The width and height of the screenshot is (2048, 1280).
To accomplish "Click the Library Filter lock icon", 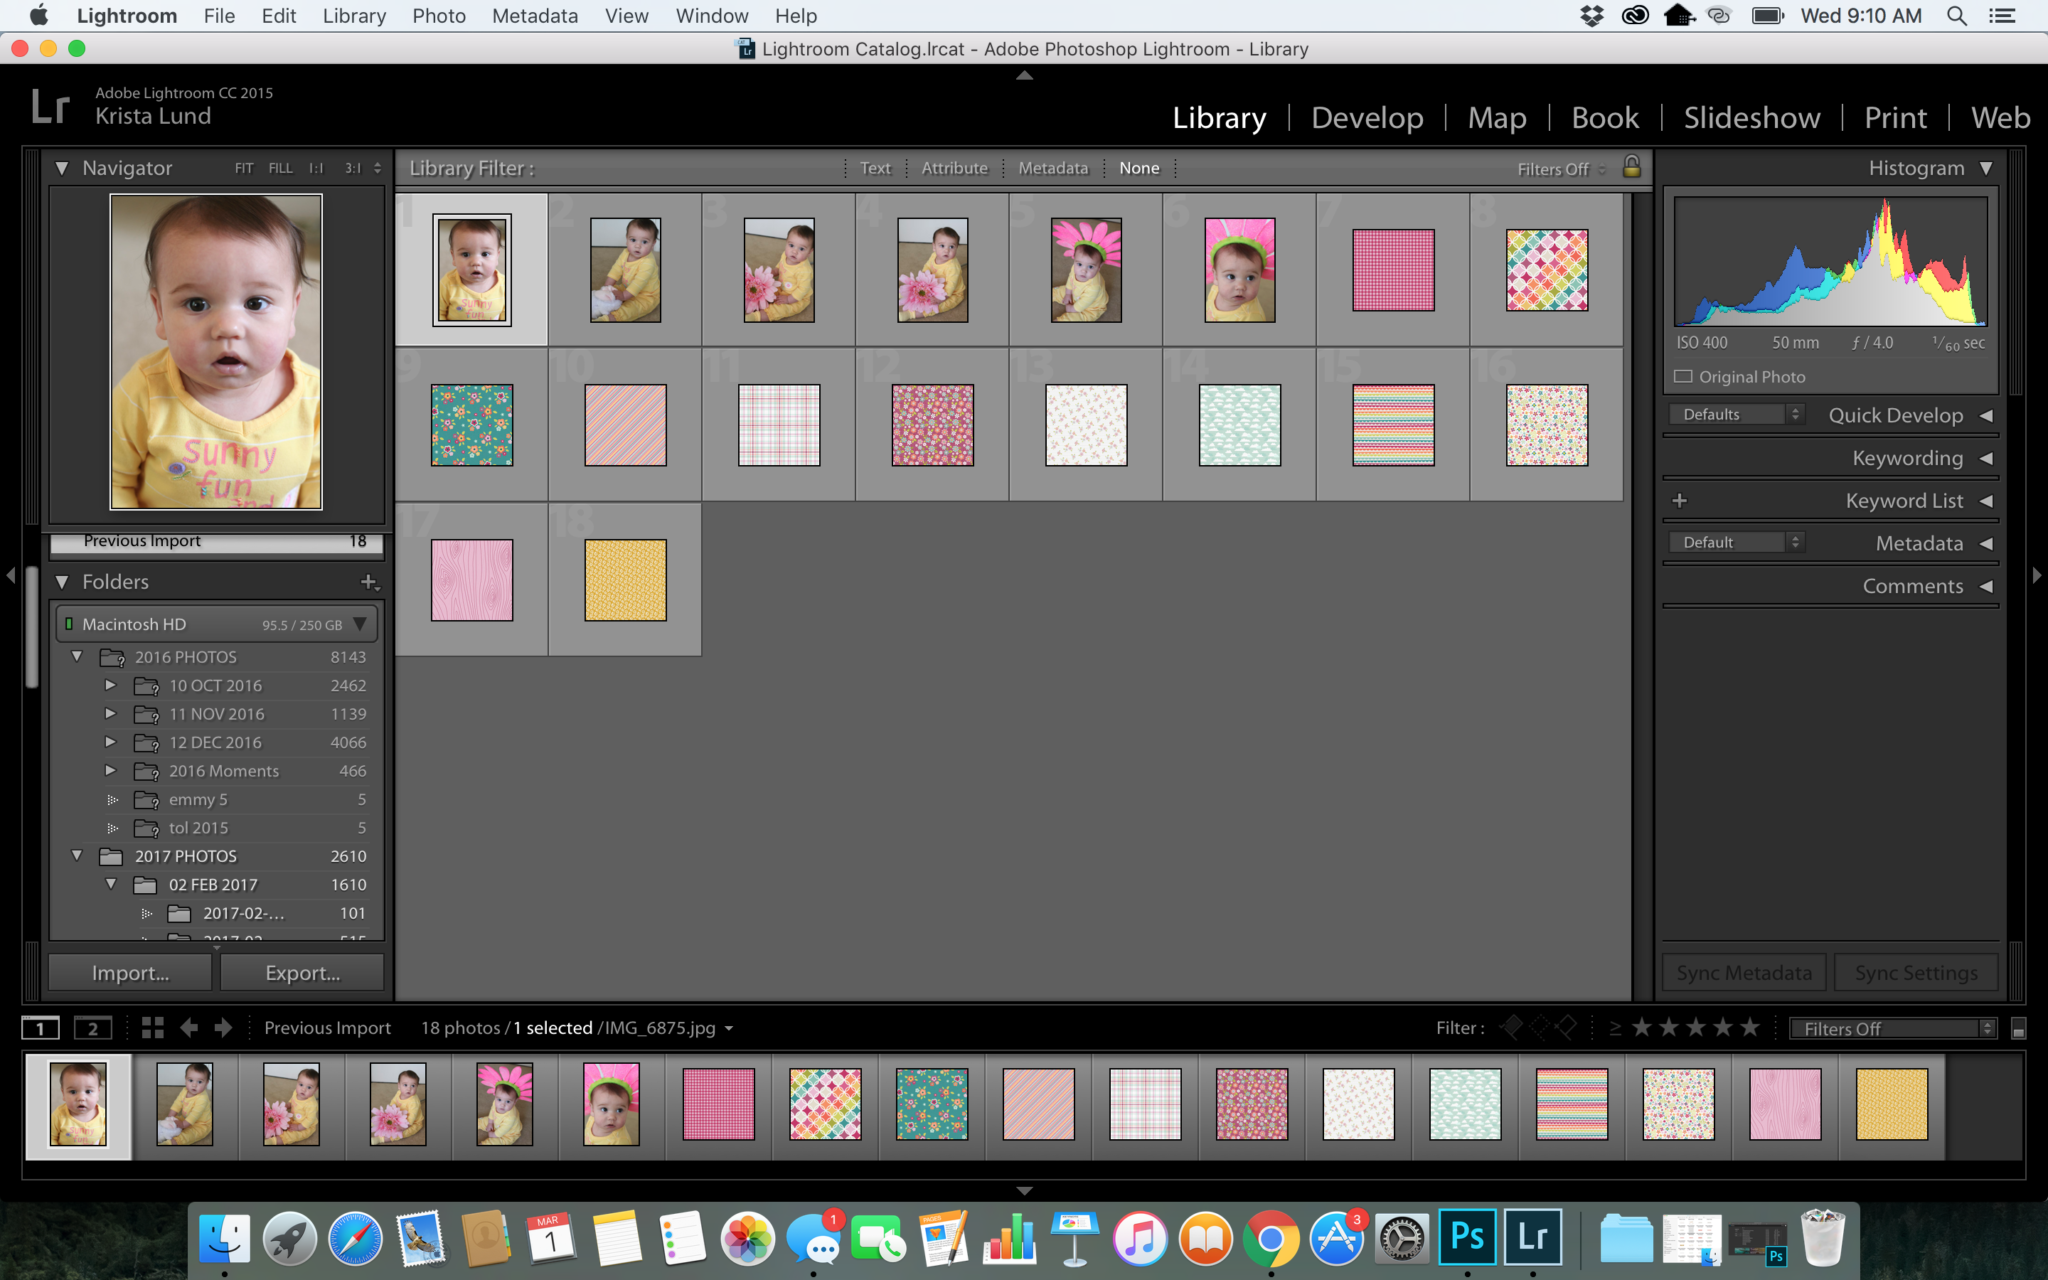I will [x=1632, y=167].
